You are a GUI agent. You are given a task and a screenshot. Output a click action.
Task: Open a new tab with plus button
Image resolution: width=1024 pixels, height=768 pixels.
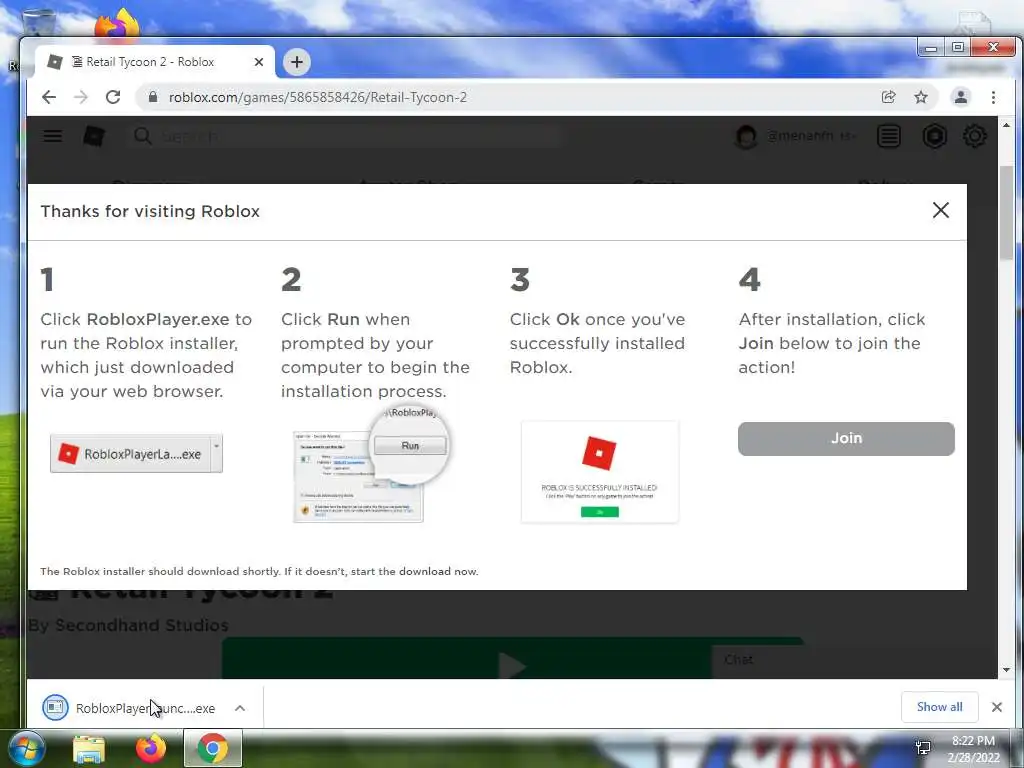coord(296,62)
